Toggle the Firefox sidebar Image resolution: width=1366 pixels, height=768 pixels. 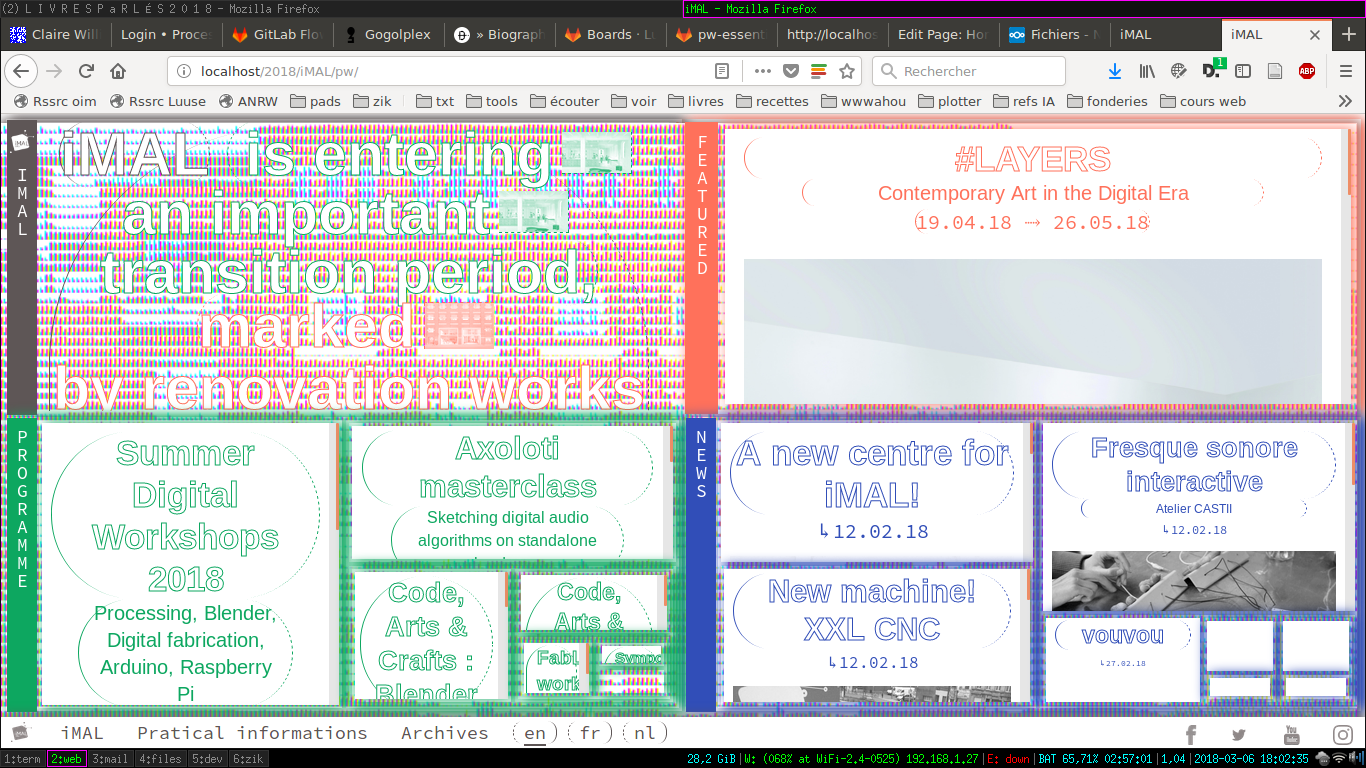(x=1243, y=71)
